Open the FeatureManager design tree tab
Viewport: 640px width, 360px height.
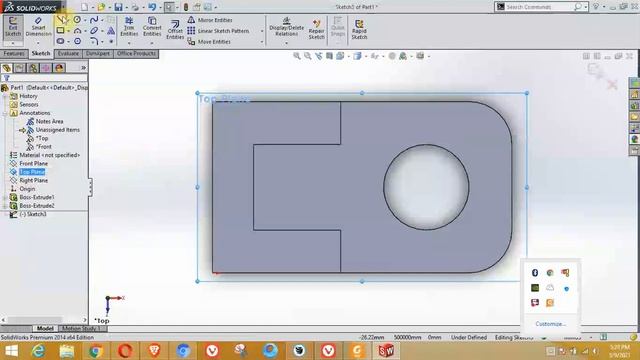coord(7,68)
